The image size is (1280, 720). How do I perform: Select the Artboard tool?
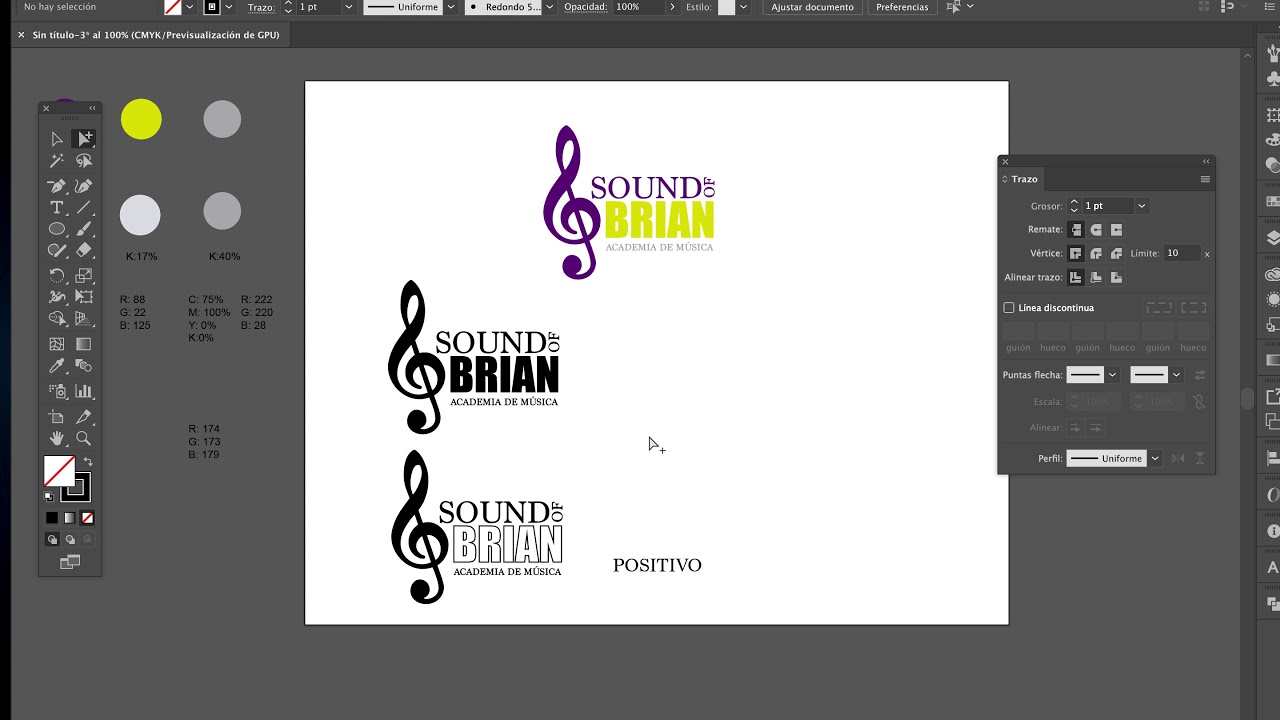pos(57,417)
